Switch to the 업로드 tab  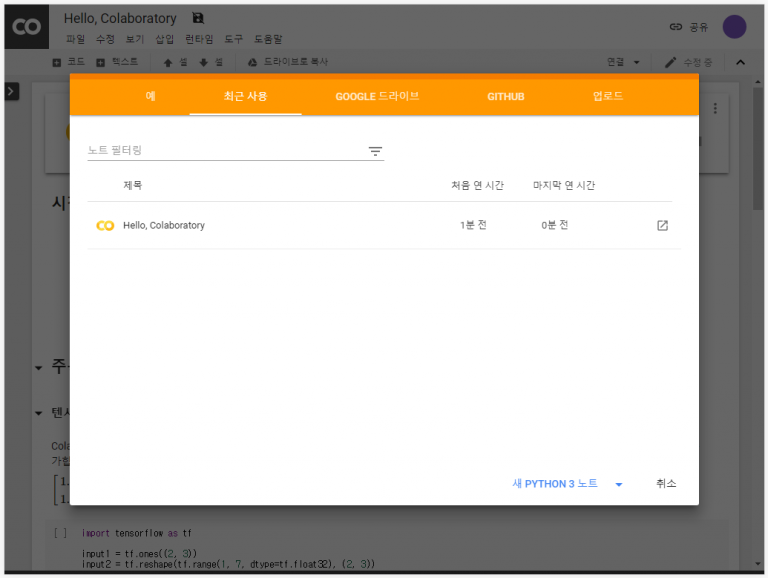tap(608, 96)
